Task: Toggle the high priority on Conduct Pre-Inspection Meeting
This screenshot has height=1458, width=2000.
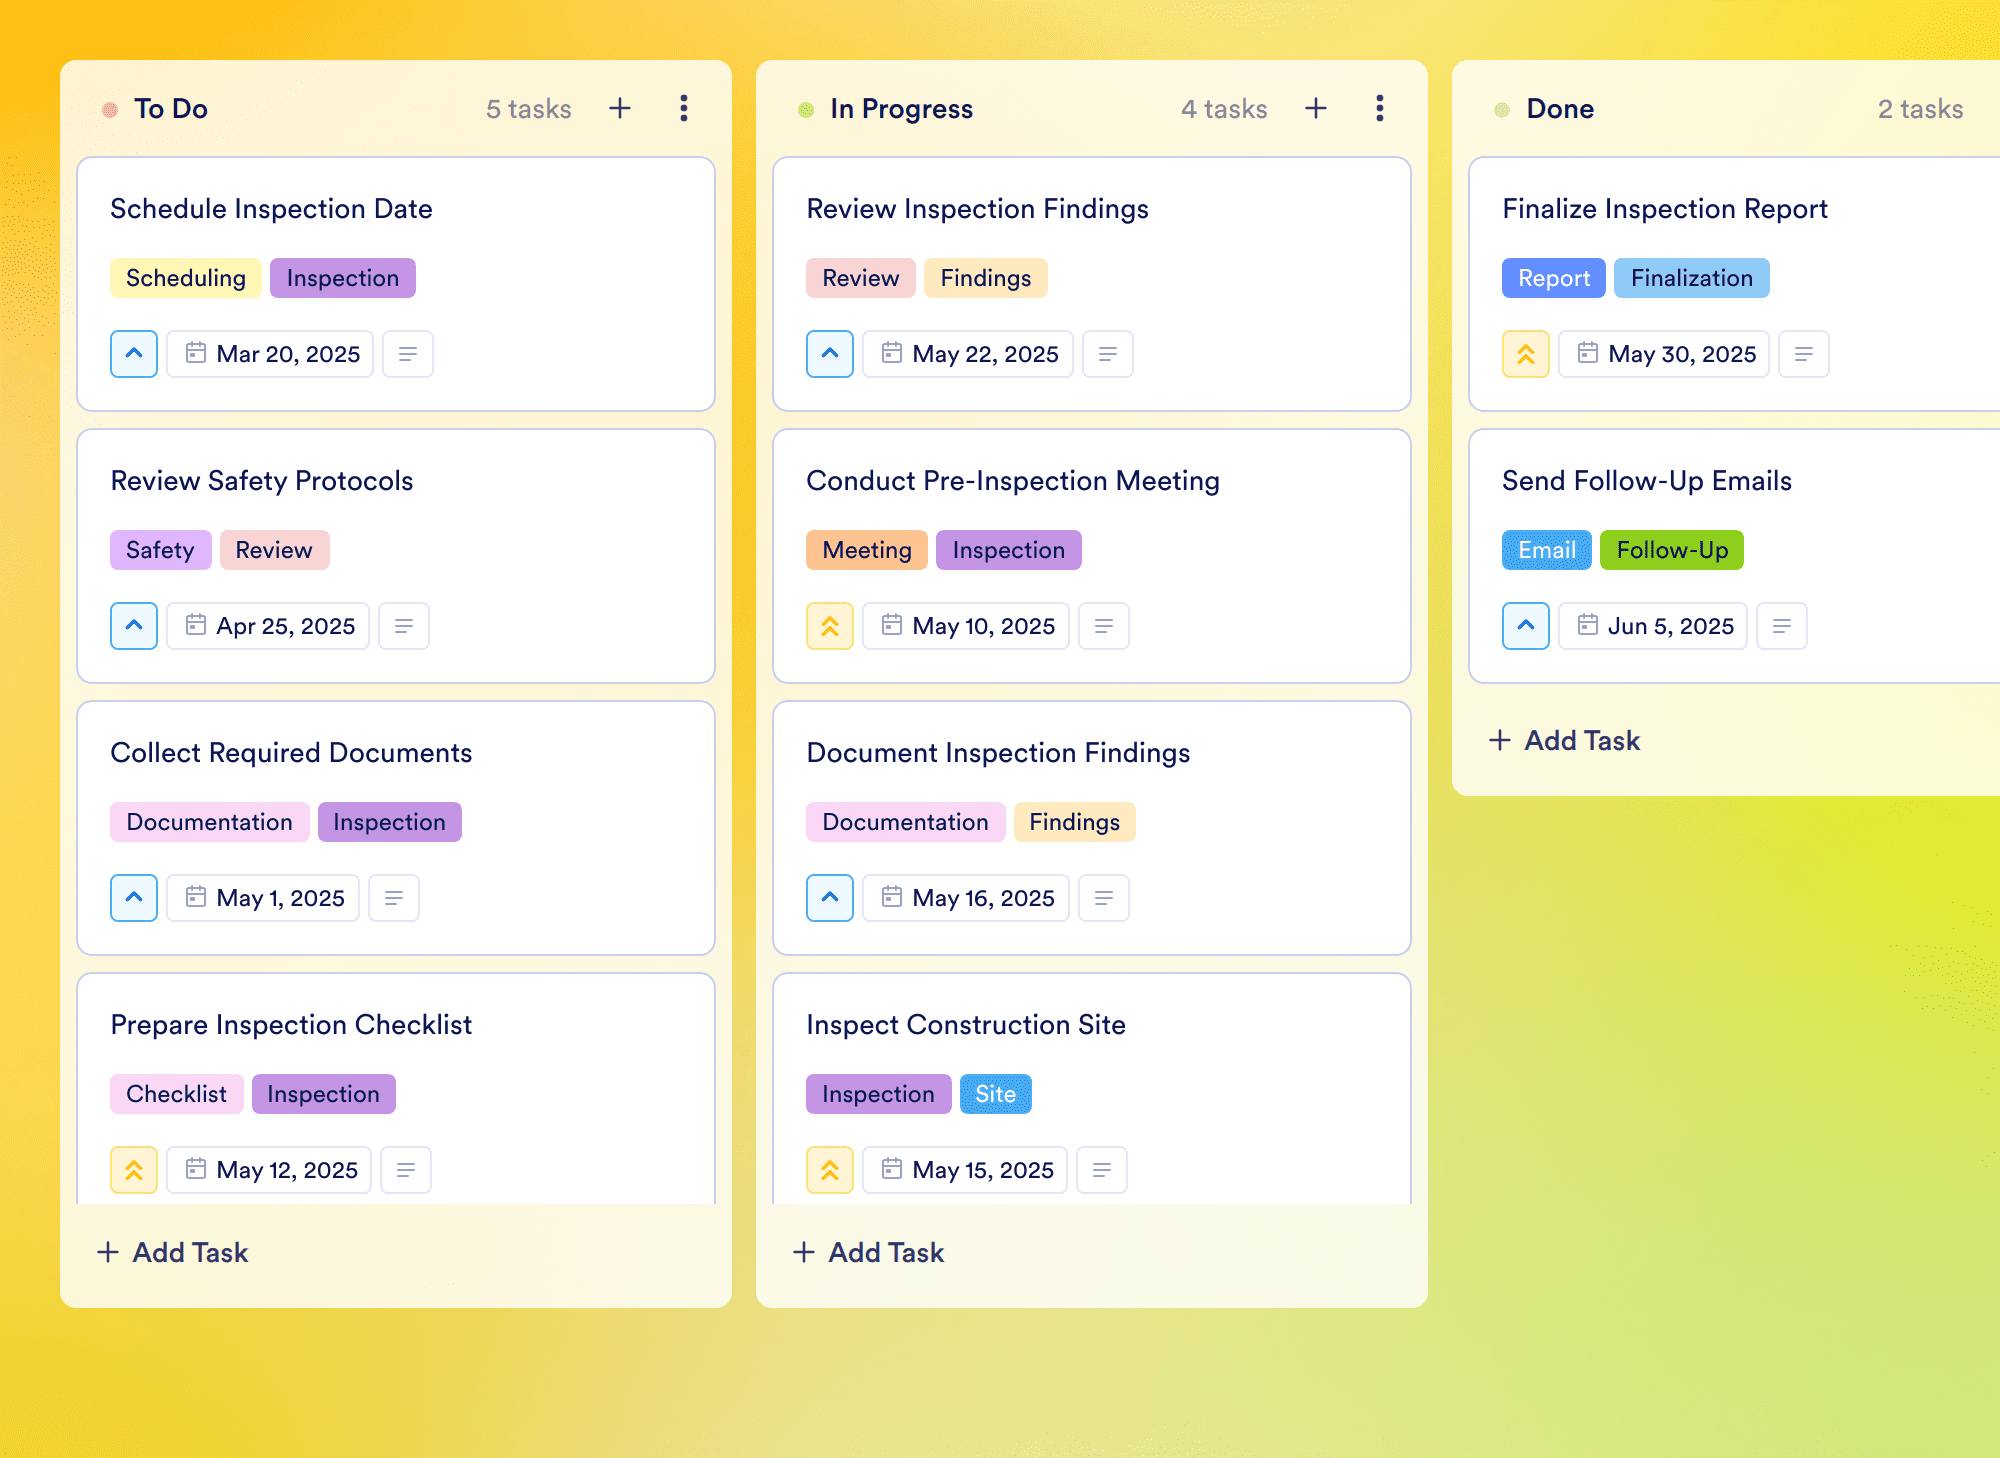Action: click(830, 626)
